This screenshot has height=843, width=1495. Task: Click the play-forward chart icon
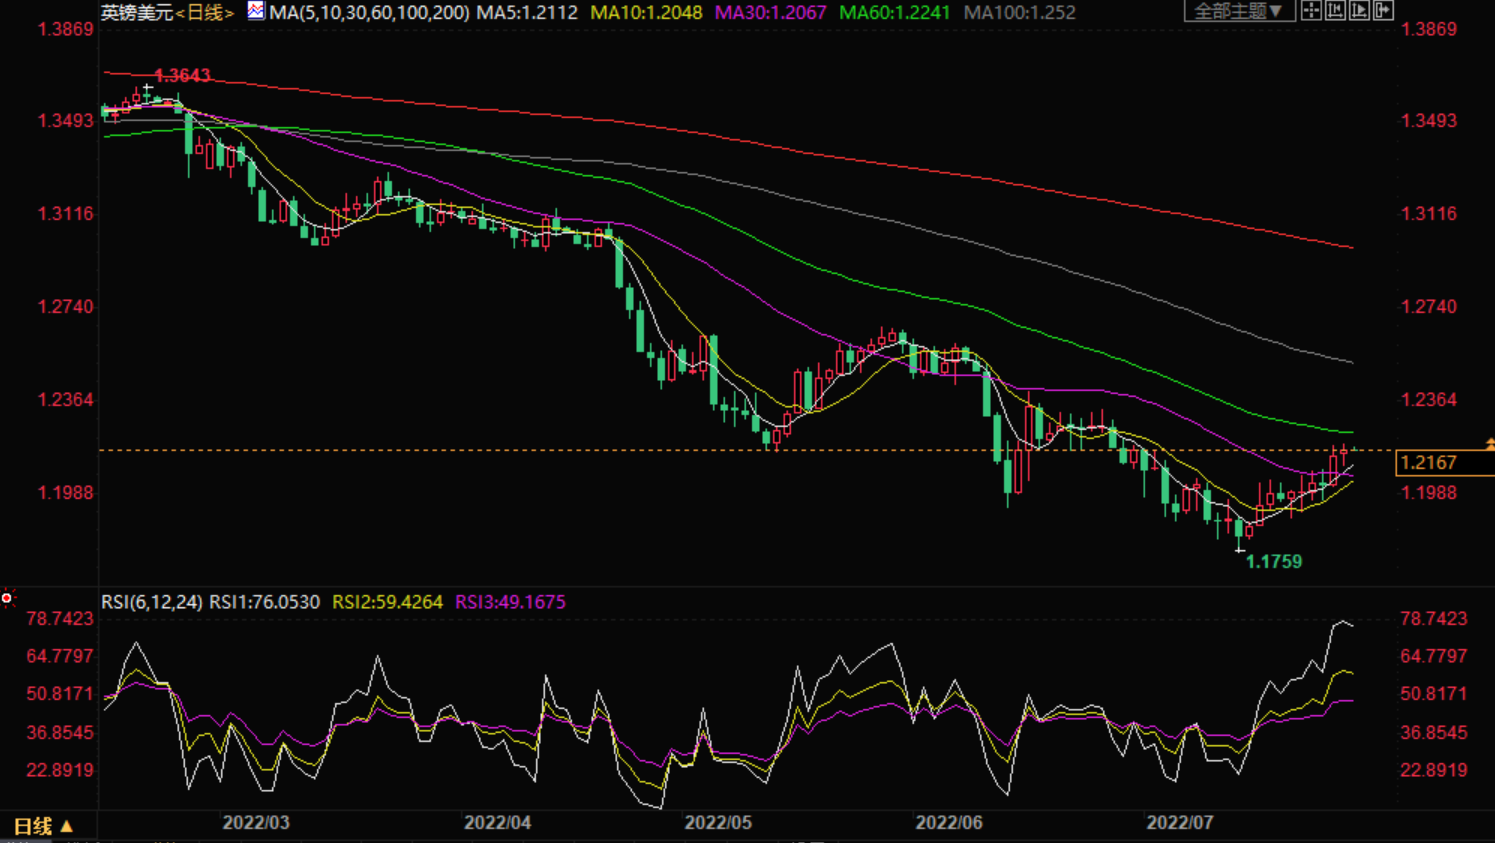click(1359, 11)
